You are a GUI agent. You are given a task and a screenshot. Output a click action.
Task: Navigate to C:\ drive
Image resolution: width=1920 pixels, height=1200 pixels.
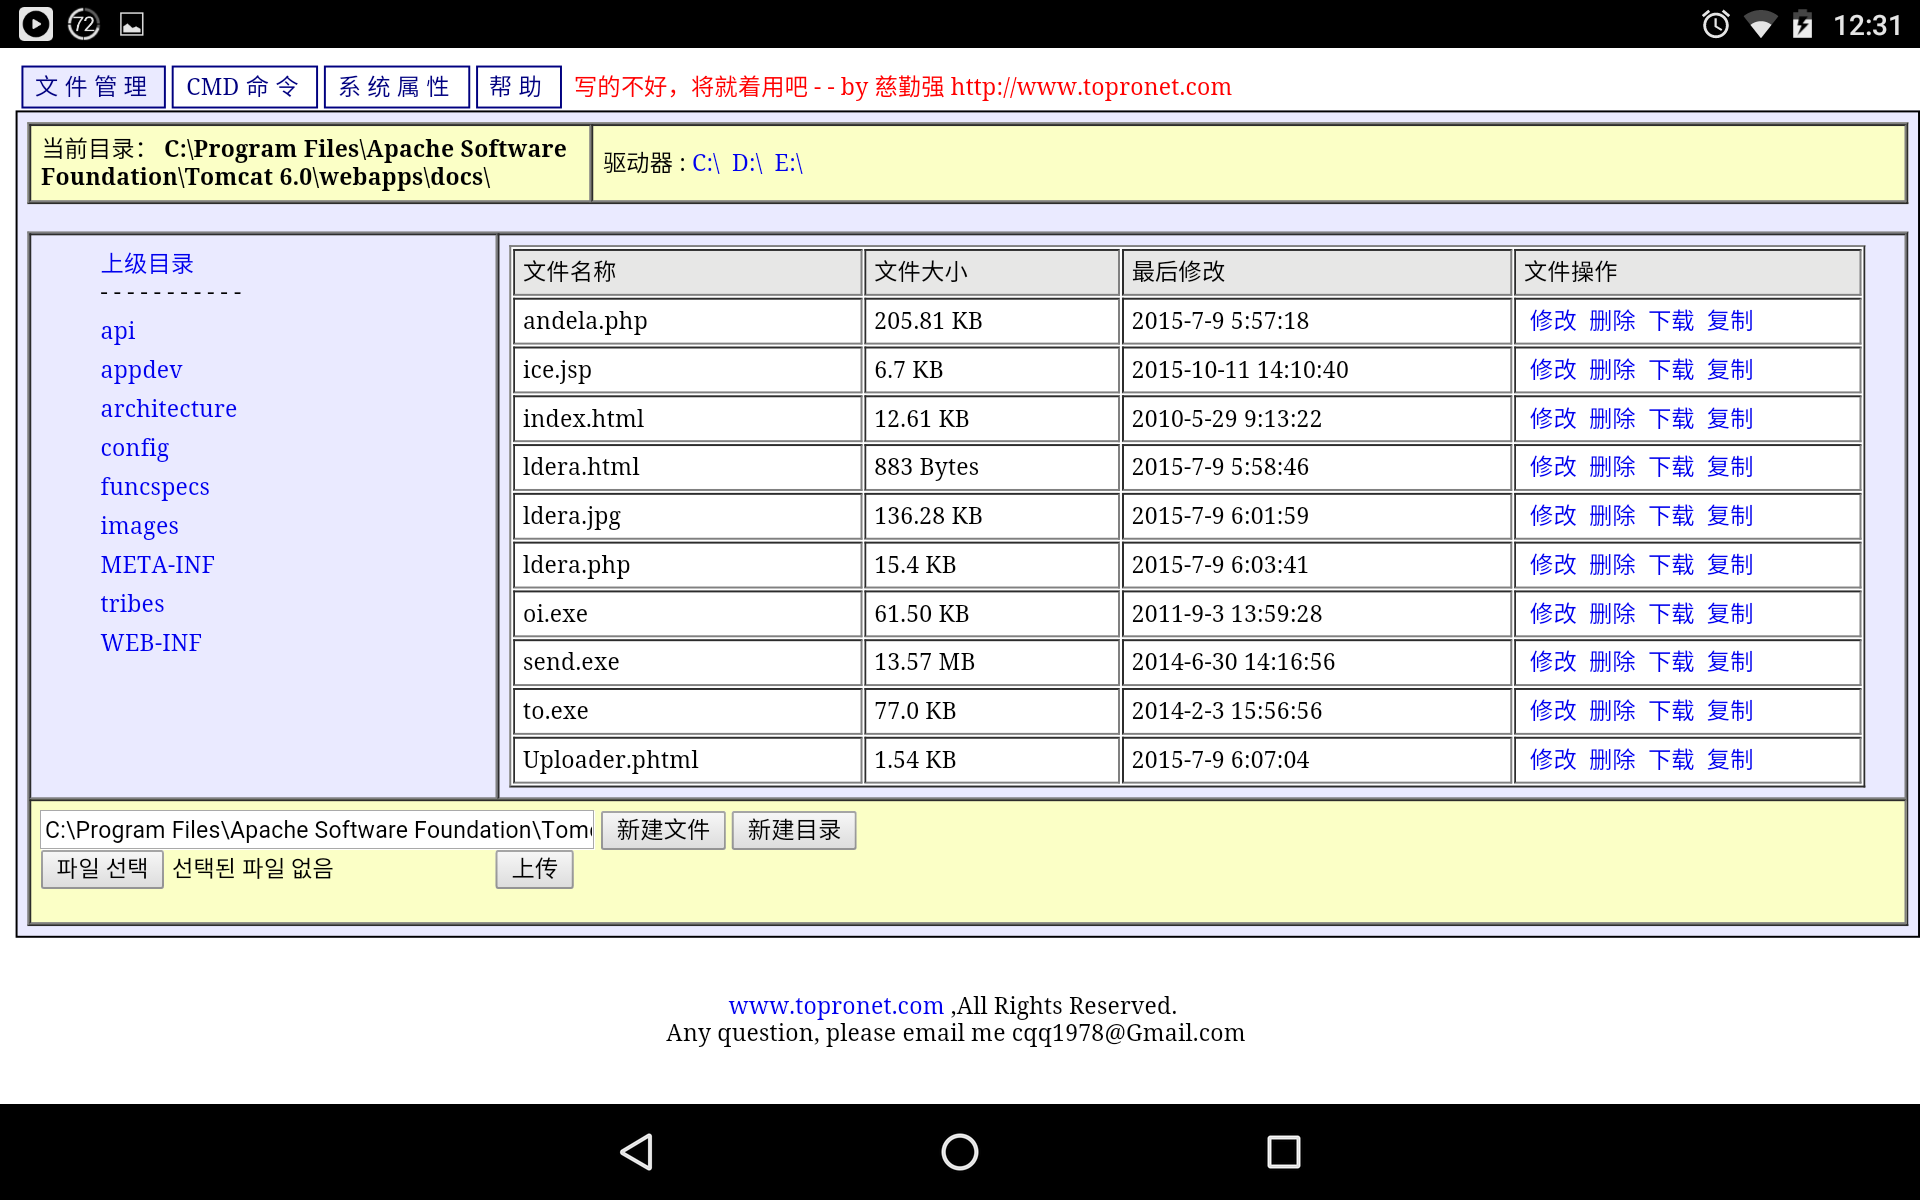704,163
